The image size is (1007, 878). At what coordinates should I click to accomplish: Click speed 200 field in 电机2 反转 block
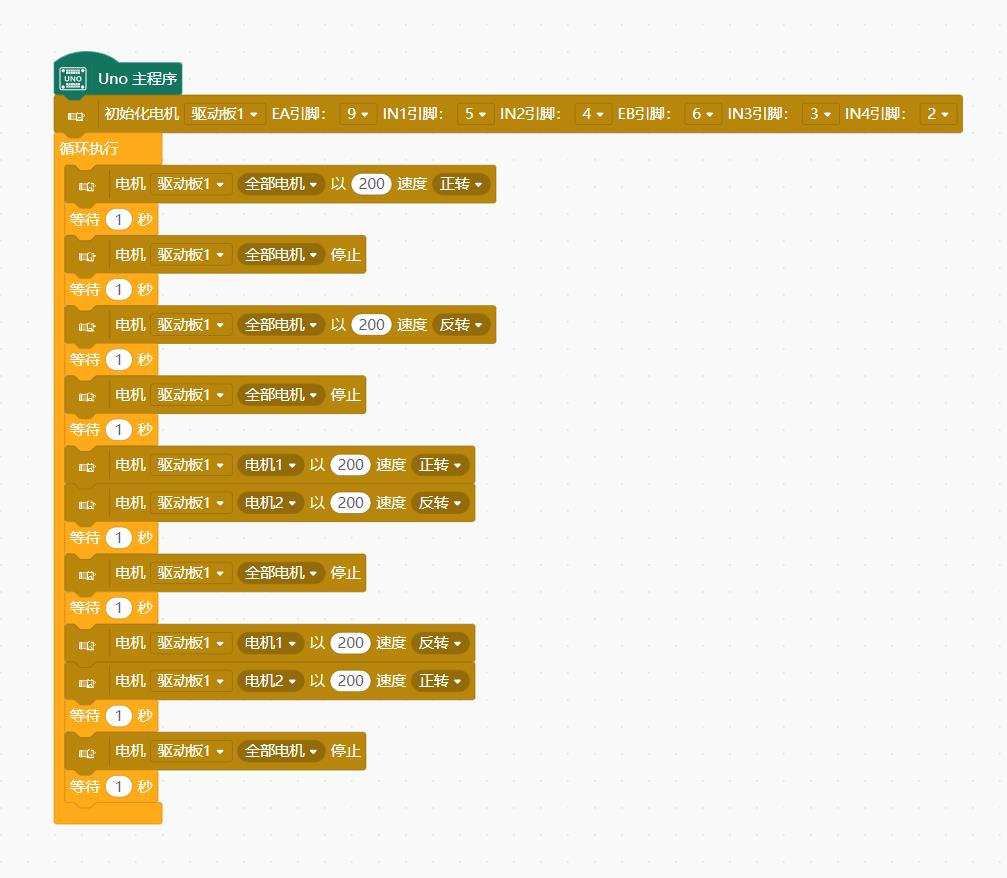(351, 502)
